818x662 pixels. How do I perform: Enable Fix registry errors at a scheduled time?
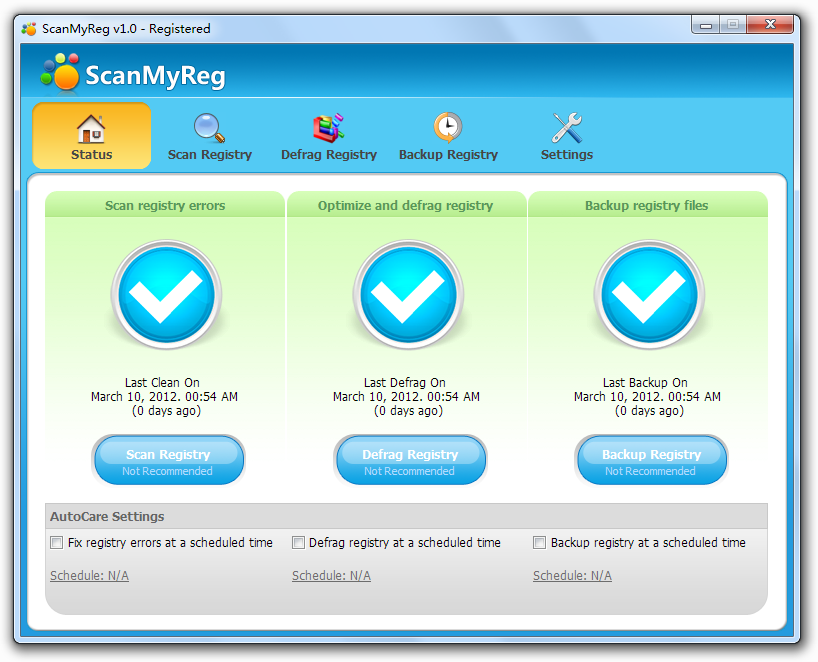tap(56, 543)
